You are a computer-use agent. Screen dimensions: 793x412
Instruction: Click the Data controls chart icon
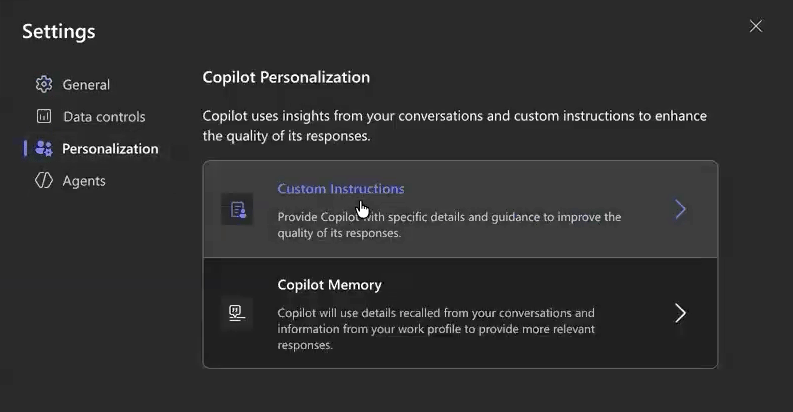point(44,116)
